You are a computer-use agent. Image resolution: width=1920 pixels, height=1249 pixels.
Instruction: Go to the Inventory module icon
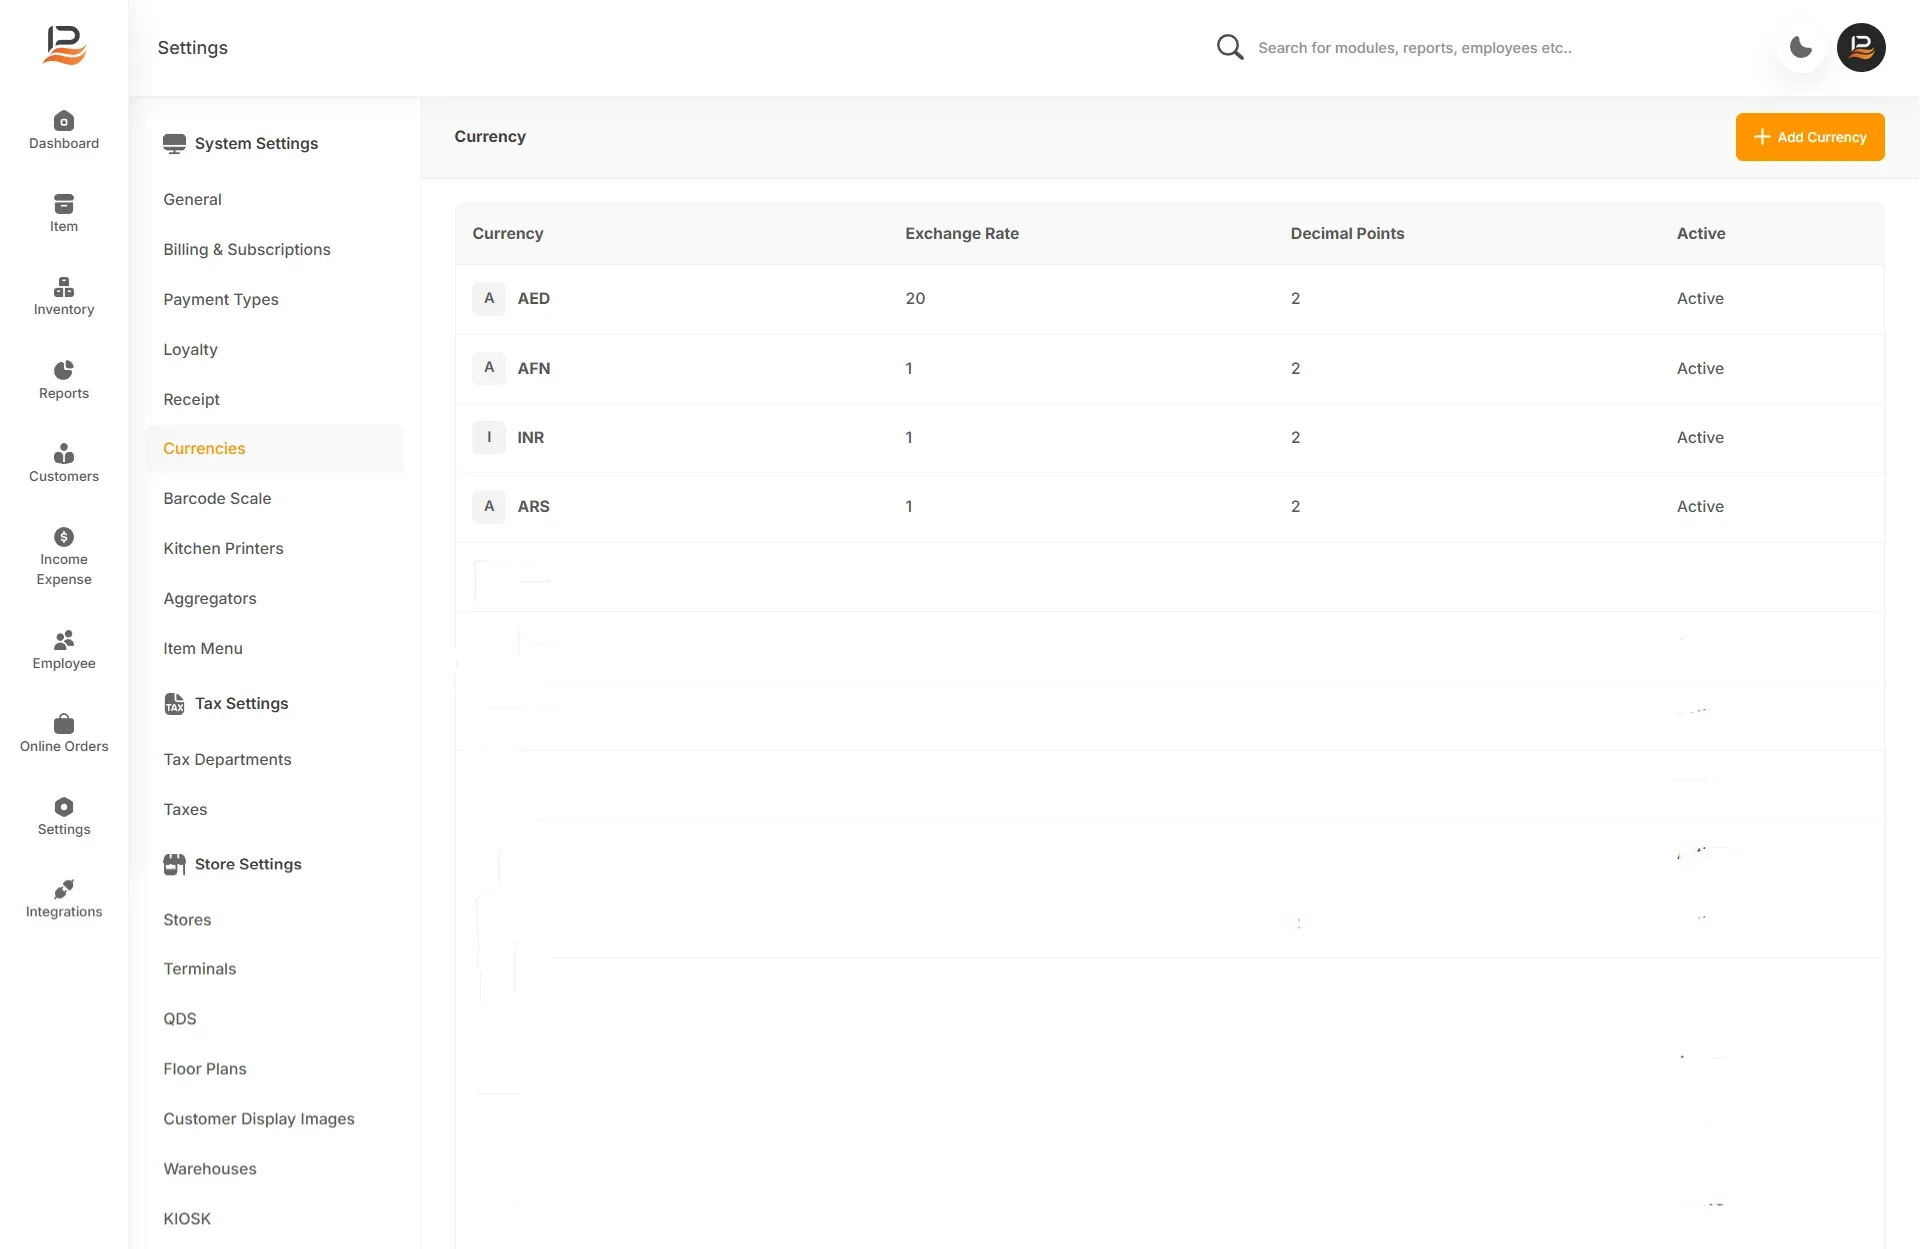[x=64, y=287]
